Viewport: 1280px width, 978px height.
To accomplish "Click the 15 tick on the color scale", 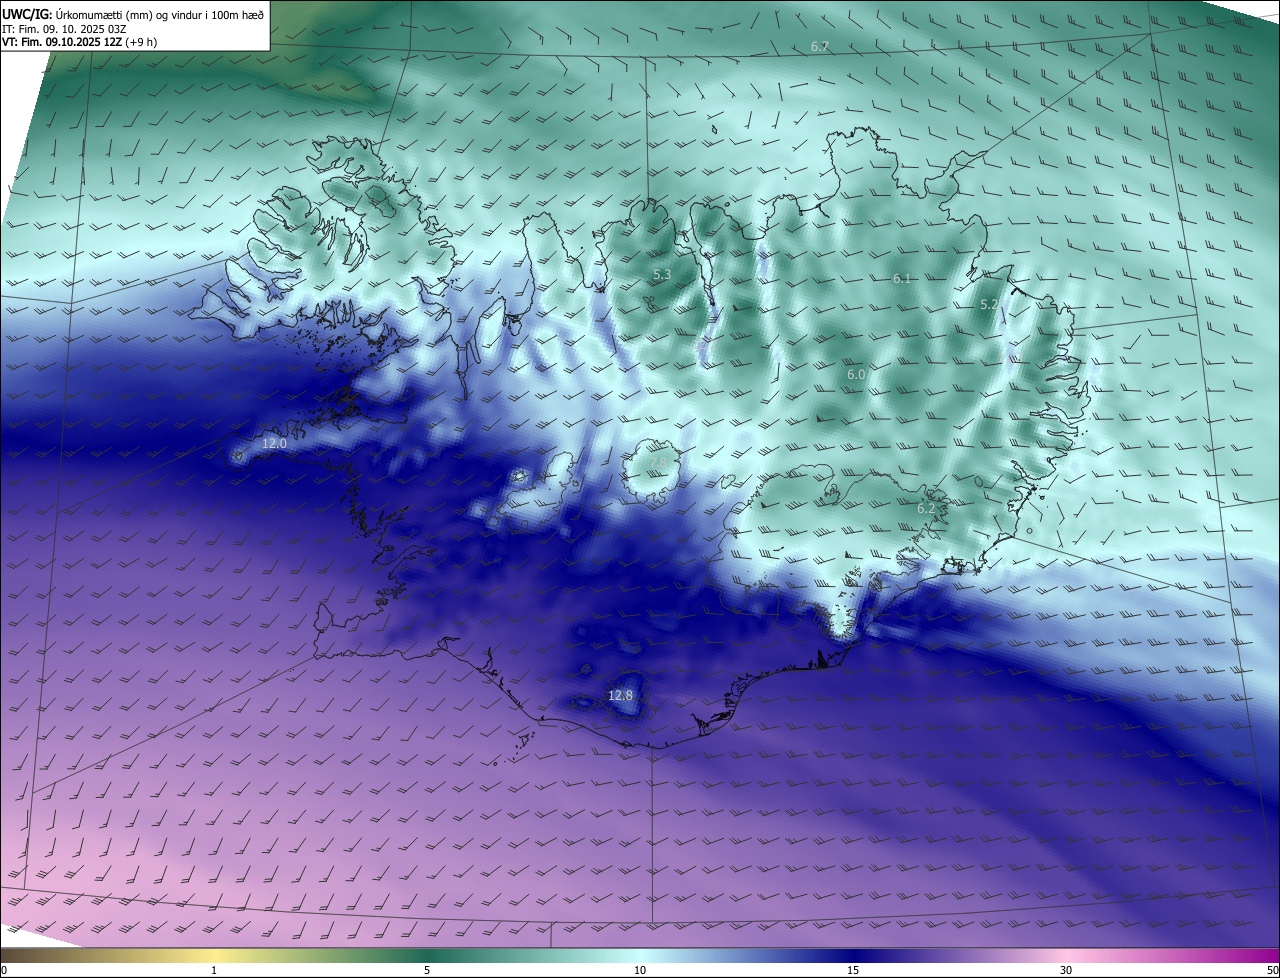I will tap(853, 970).
